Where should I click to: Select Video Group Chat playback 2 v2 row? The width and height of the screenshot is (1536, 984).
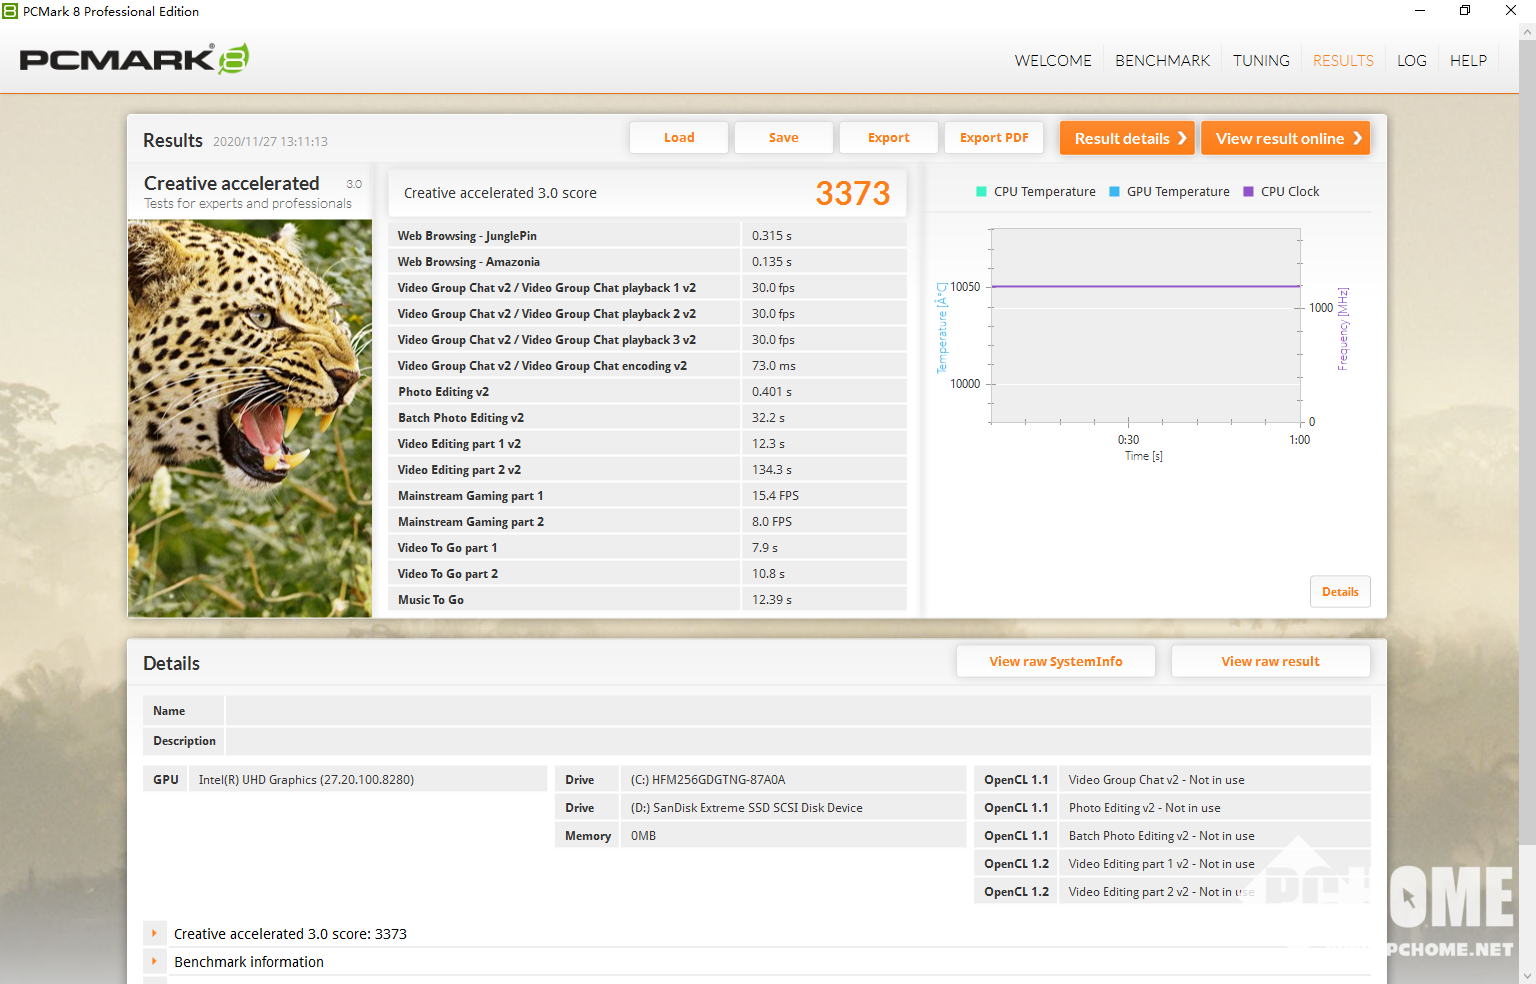click(x=647, y=314)
